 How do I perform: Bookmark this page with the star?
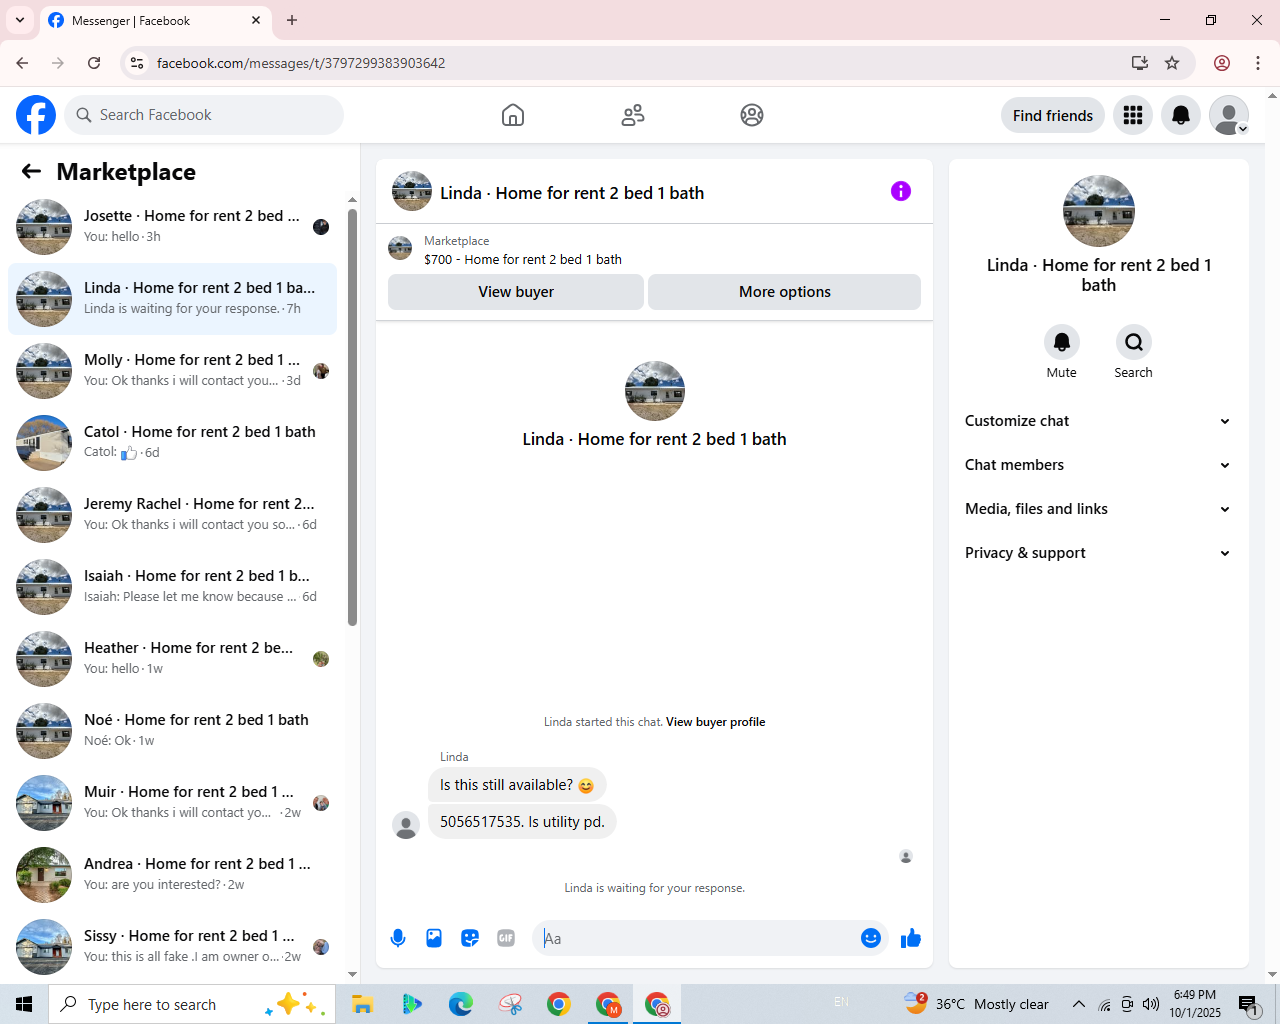(x=1172, y=63)
